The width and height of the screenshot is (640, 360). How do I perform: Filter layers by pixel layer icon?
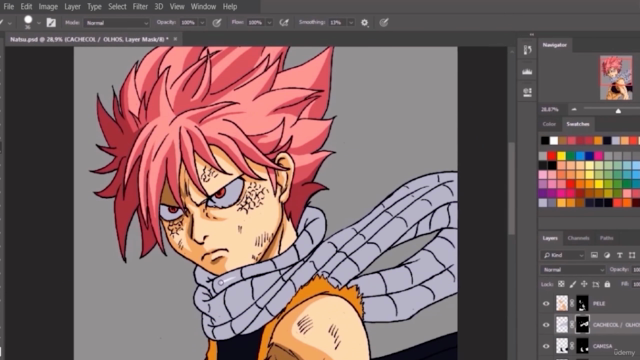594,255
